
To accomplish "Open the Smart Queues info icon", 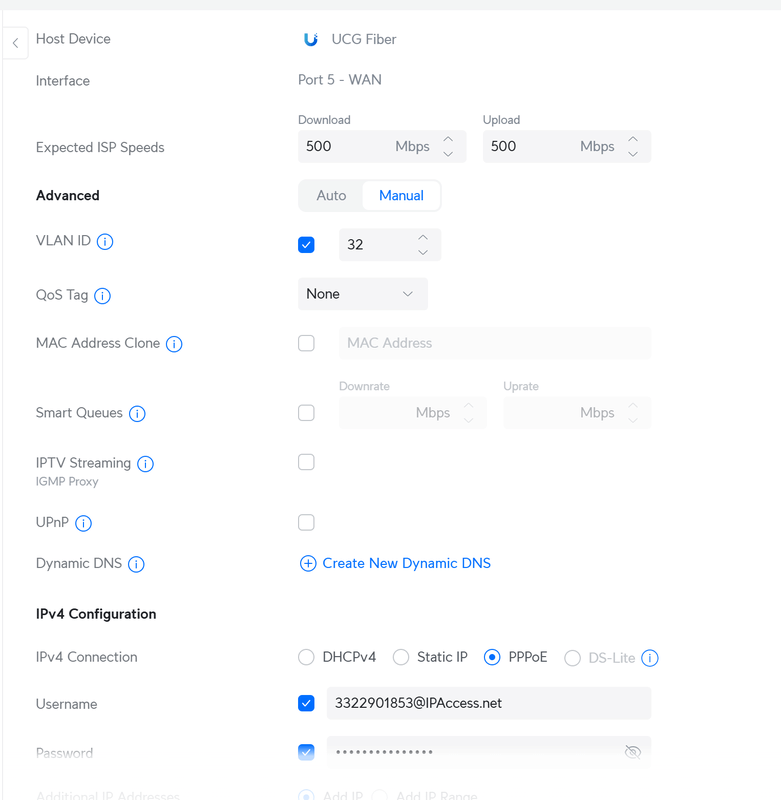I will coord(137,413).
